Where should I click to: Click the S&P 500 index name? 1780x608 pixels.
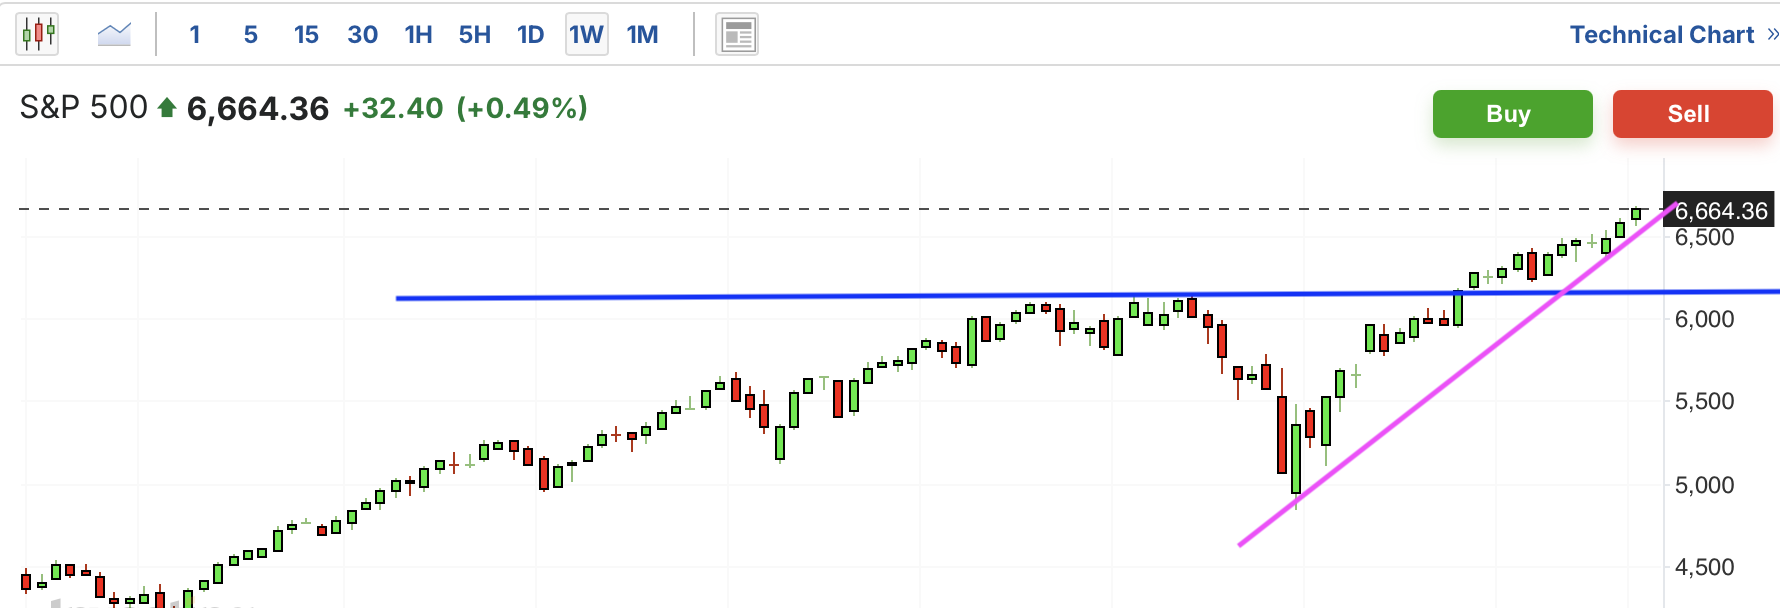click(x=84, y=107)
